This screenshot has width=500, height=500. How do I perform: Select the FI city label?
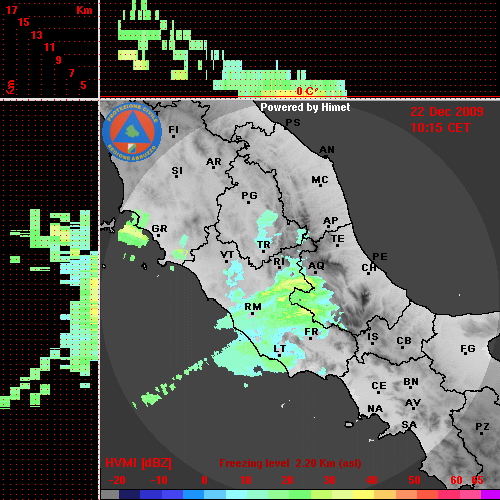pyautogui.click(x=173, y=129)
